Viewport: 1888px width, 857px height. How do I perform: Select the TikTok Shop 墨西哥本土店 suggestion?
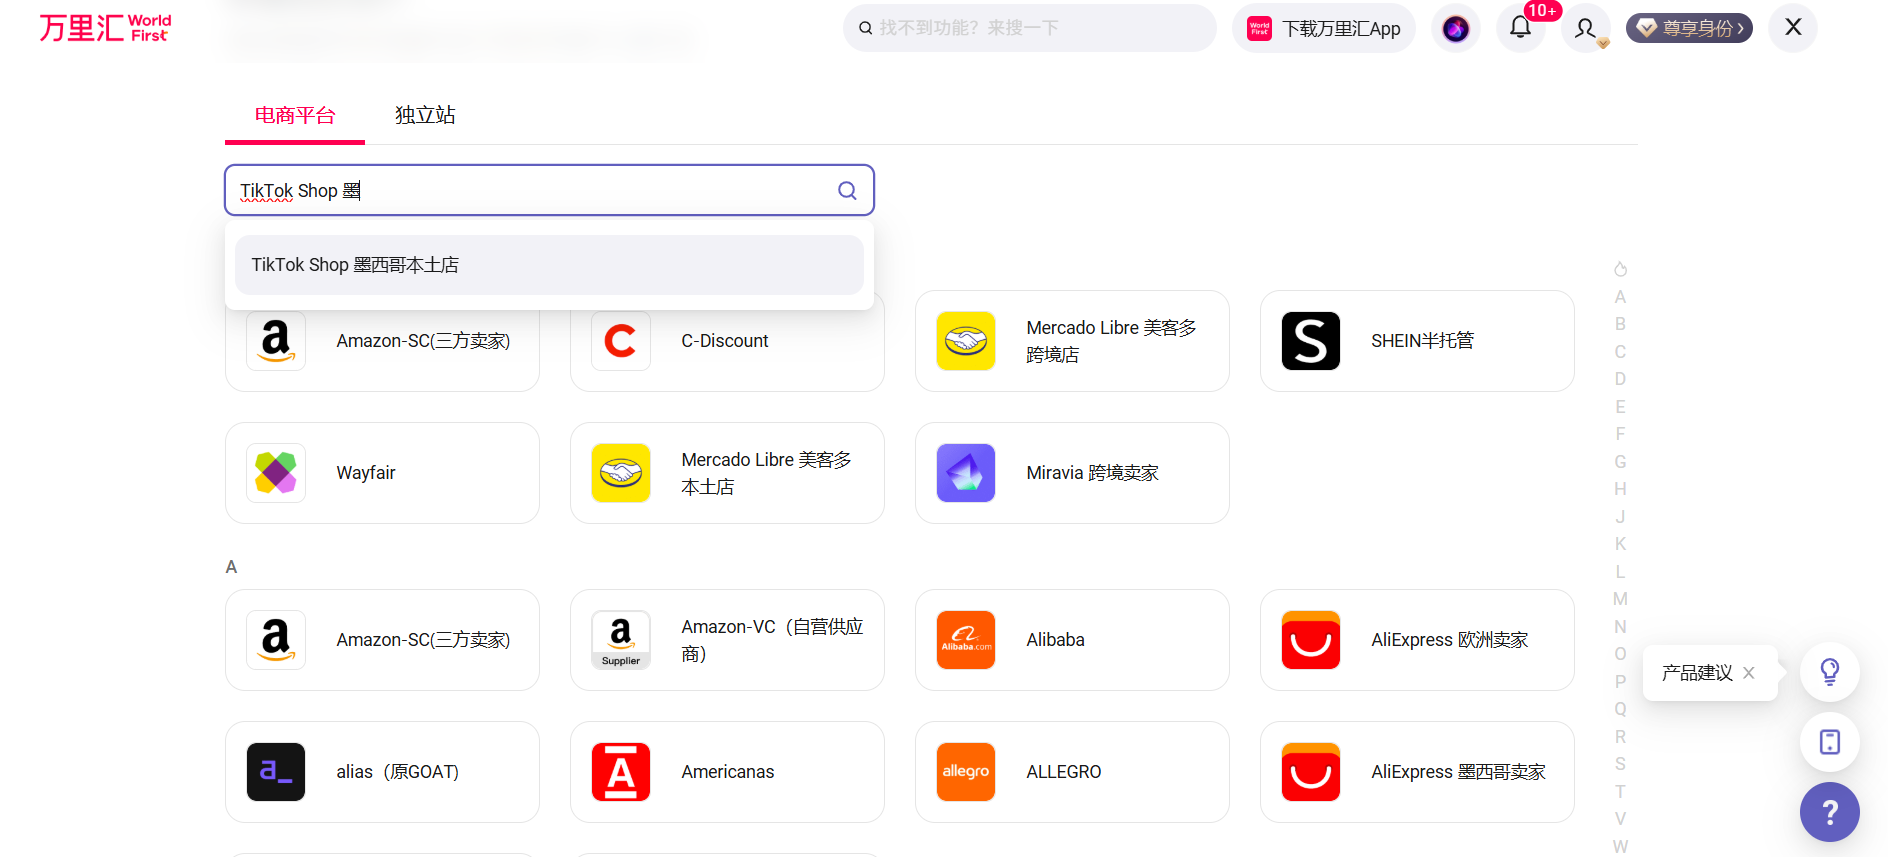click(x=549, y=265)
